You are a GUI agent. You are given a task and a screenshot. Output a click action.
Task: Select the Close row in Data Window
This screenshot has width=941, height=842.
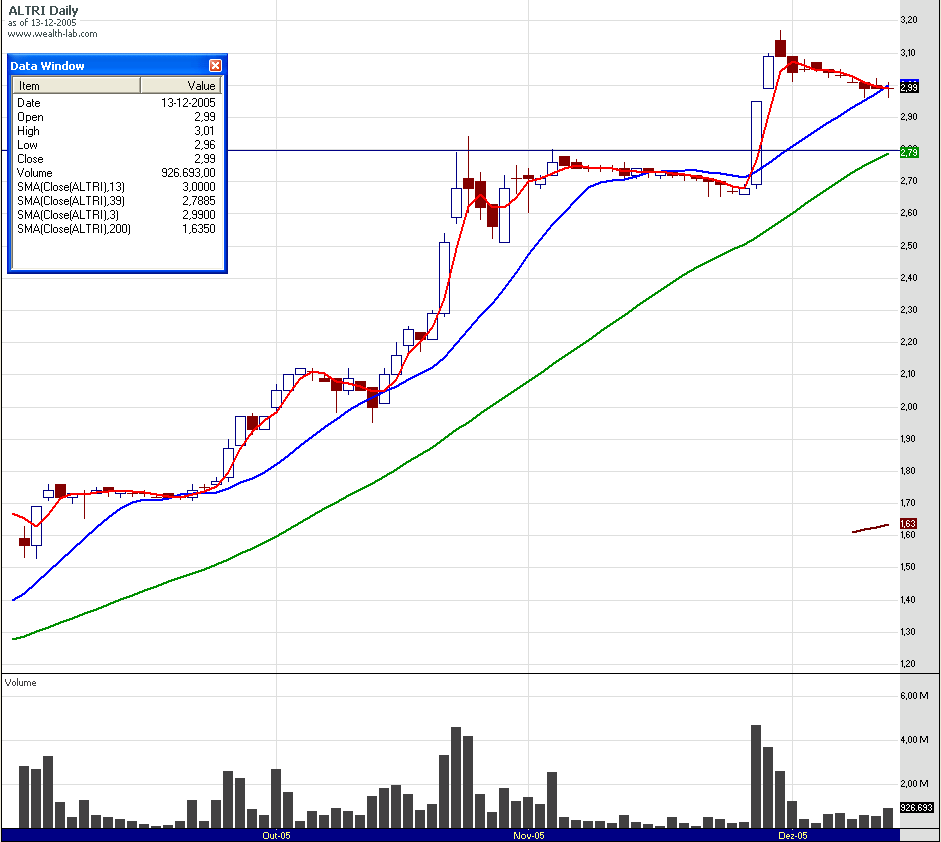coord(116,158)
